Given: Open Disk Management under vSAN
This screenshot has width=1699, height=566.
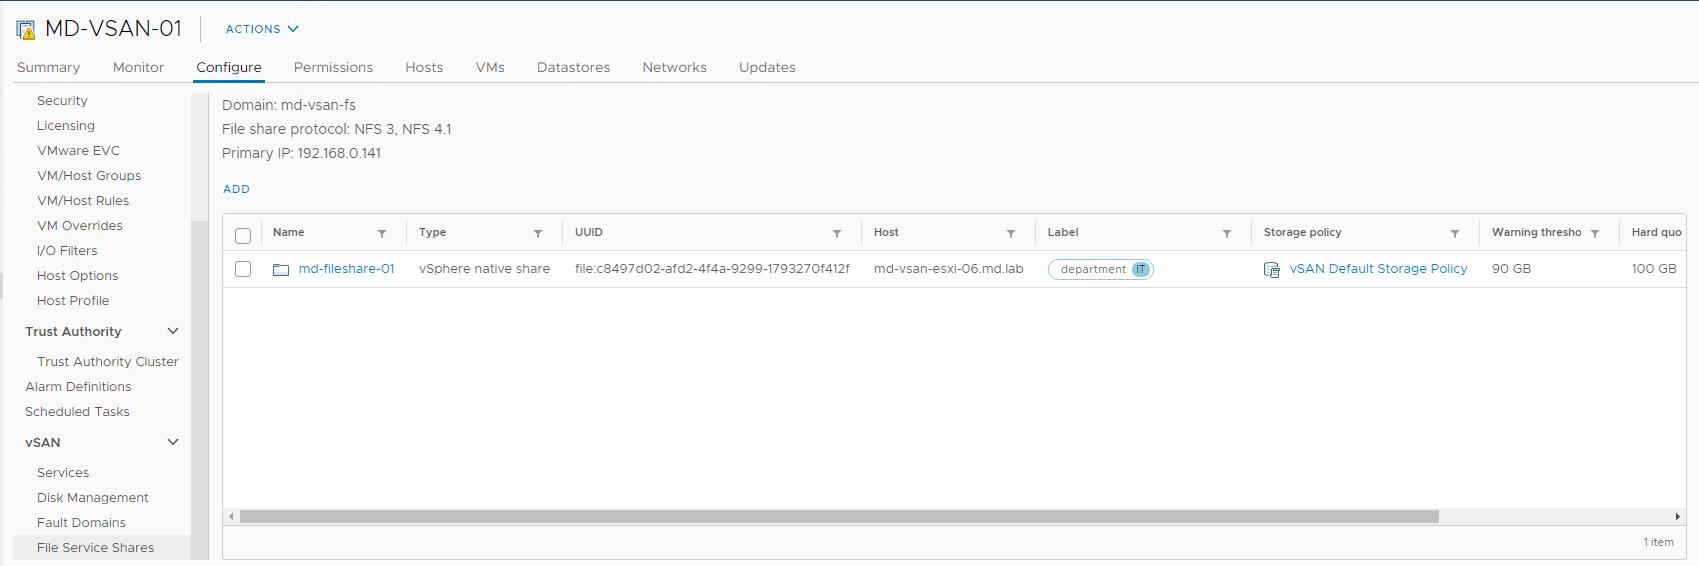Looking at the screenshot, I should 93,498.
